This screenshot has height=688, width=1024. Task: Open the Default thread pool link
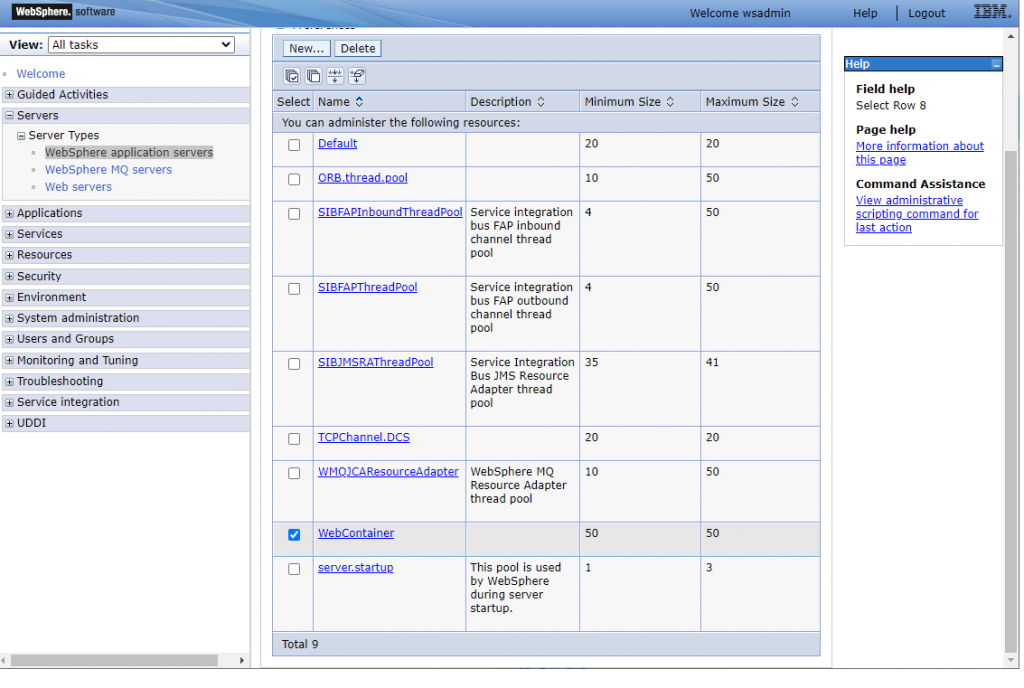(338, 144)
